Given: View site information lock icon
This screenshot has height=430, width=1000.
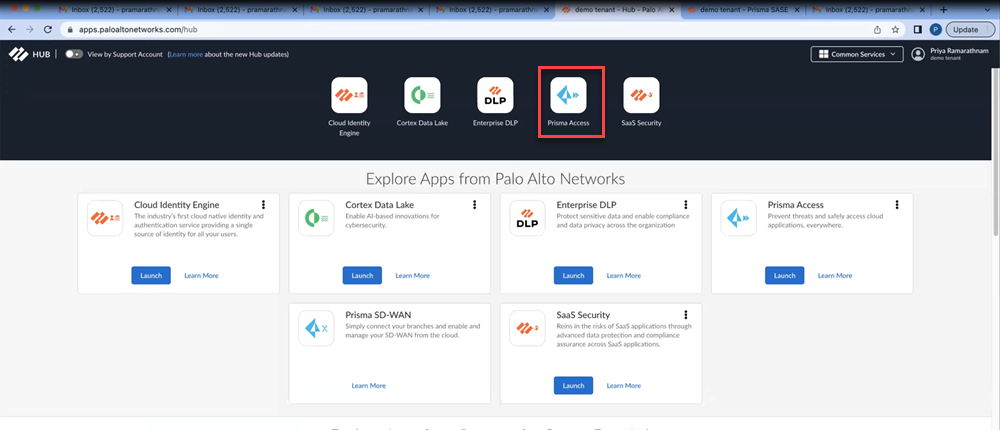Looking at the screenshot, I should tap(70, 29).
